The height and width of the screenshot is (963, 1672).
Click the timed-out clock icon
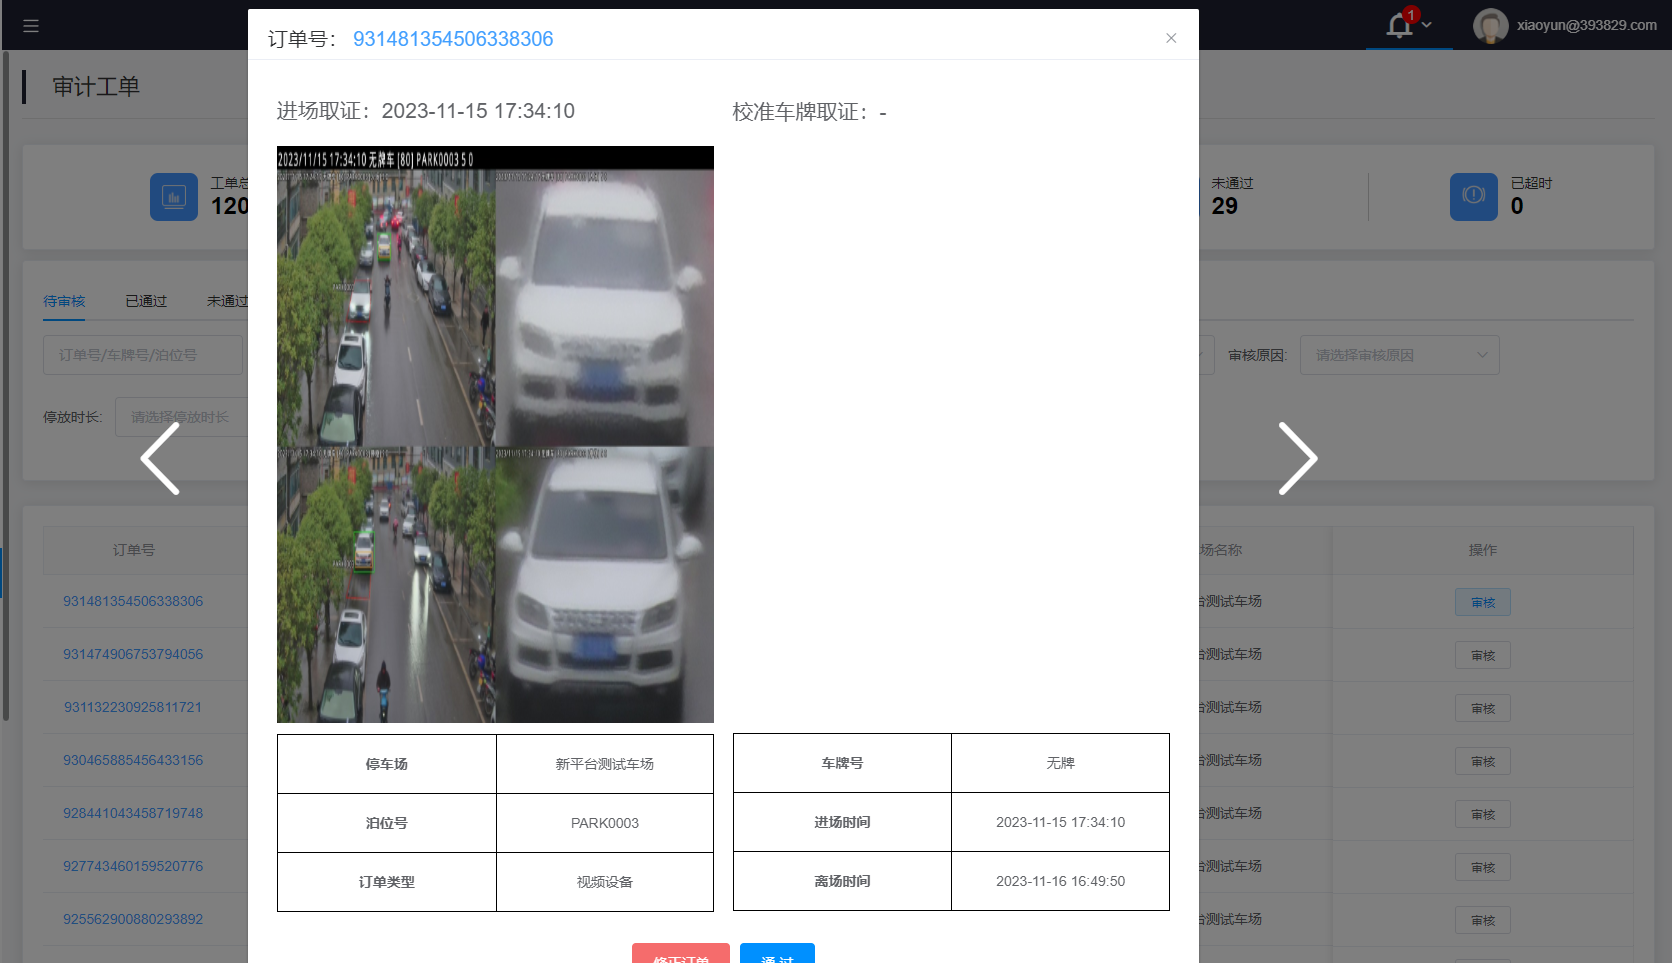1473,197
